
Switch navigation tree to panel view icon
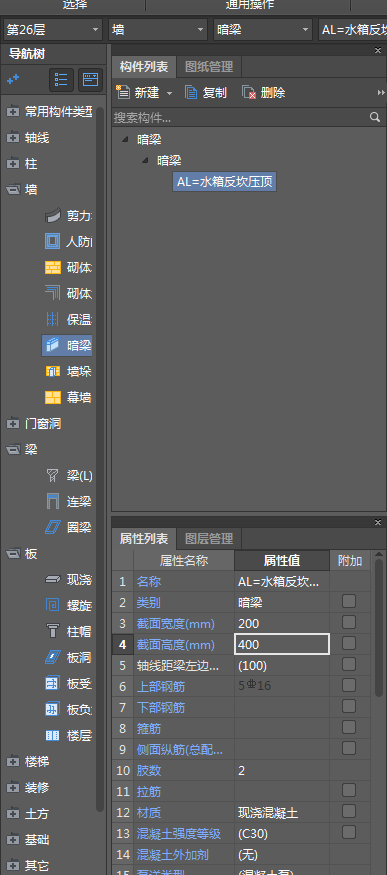click(x=90, y=80)
